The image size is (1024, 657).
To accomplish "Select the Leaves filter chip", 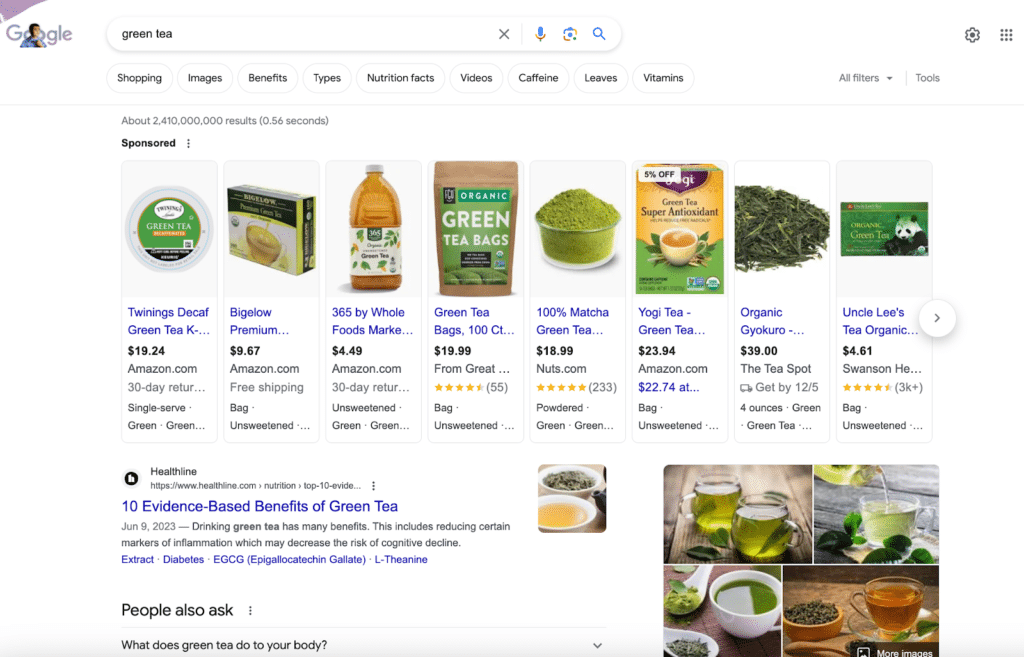I will coord(601,78).
